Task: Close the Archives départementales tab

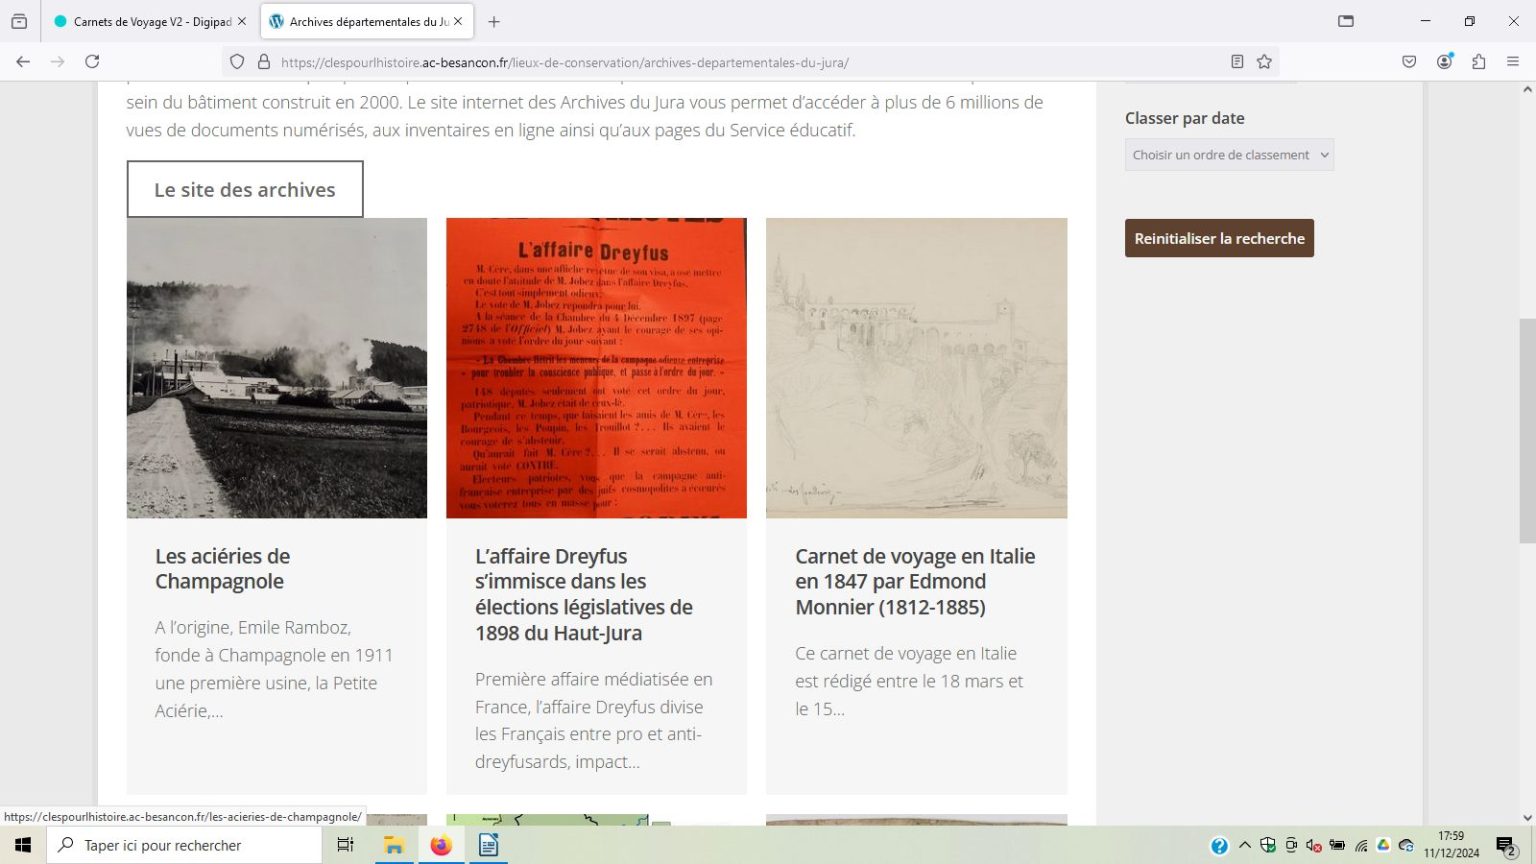Action: [x=458, y=21]
